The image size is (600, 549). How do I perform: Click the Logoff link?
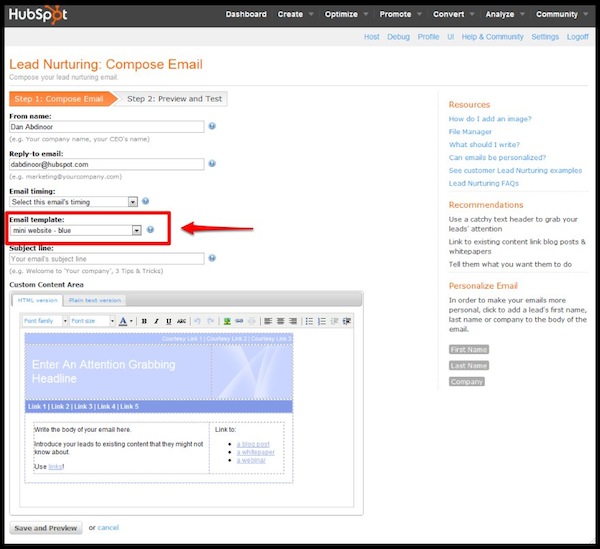[x=577, y=37]
